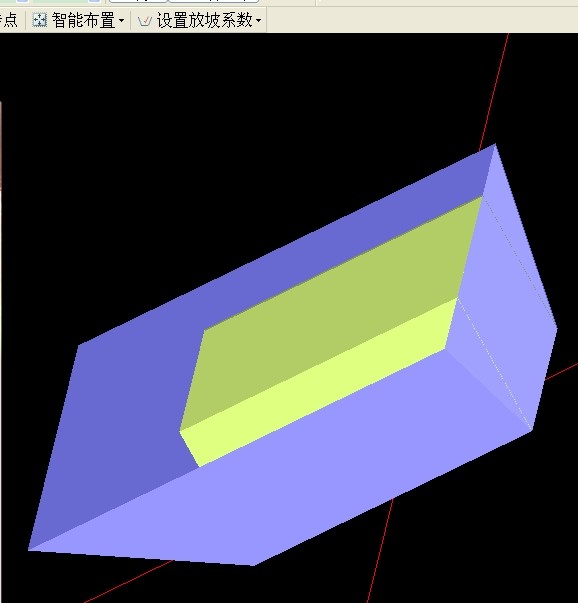Expand the 设置放坡系数 dropdown arrow

click(x=258, y=20)
